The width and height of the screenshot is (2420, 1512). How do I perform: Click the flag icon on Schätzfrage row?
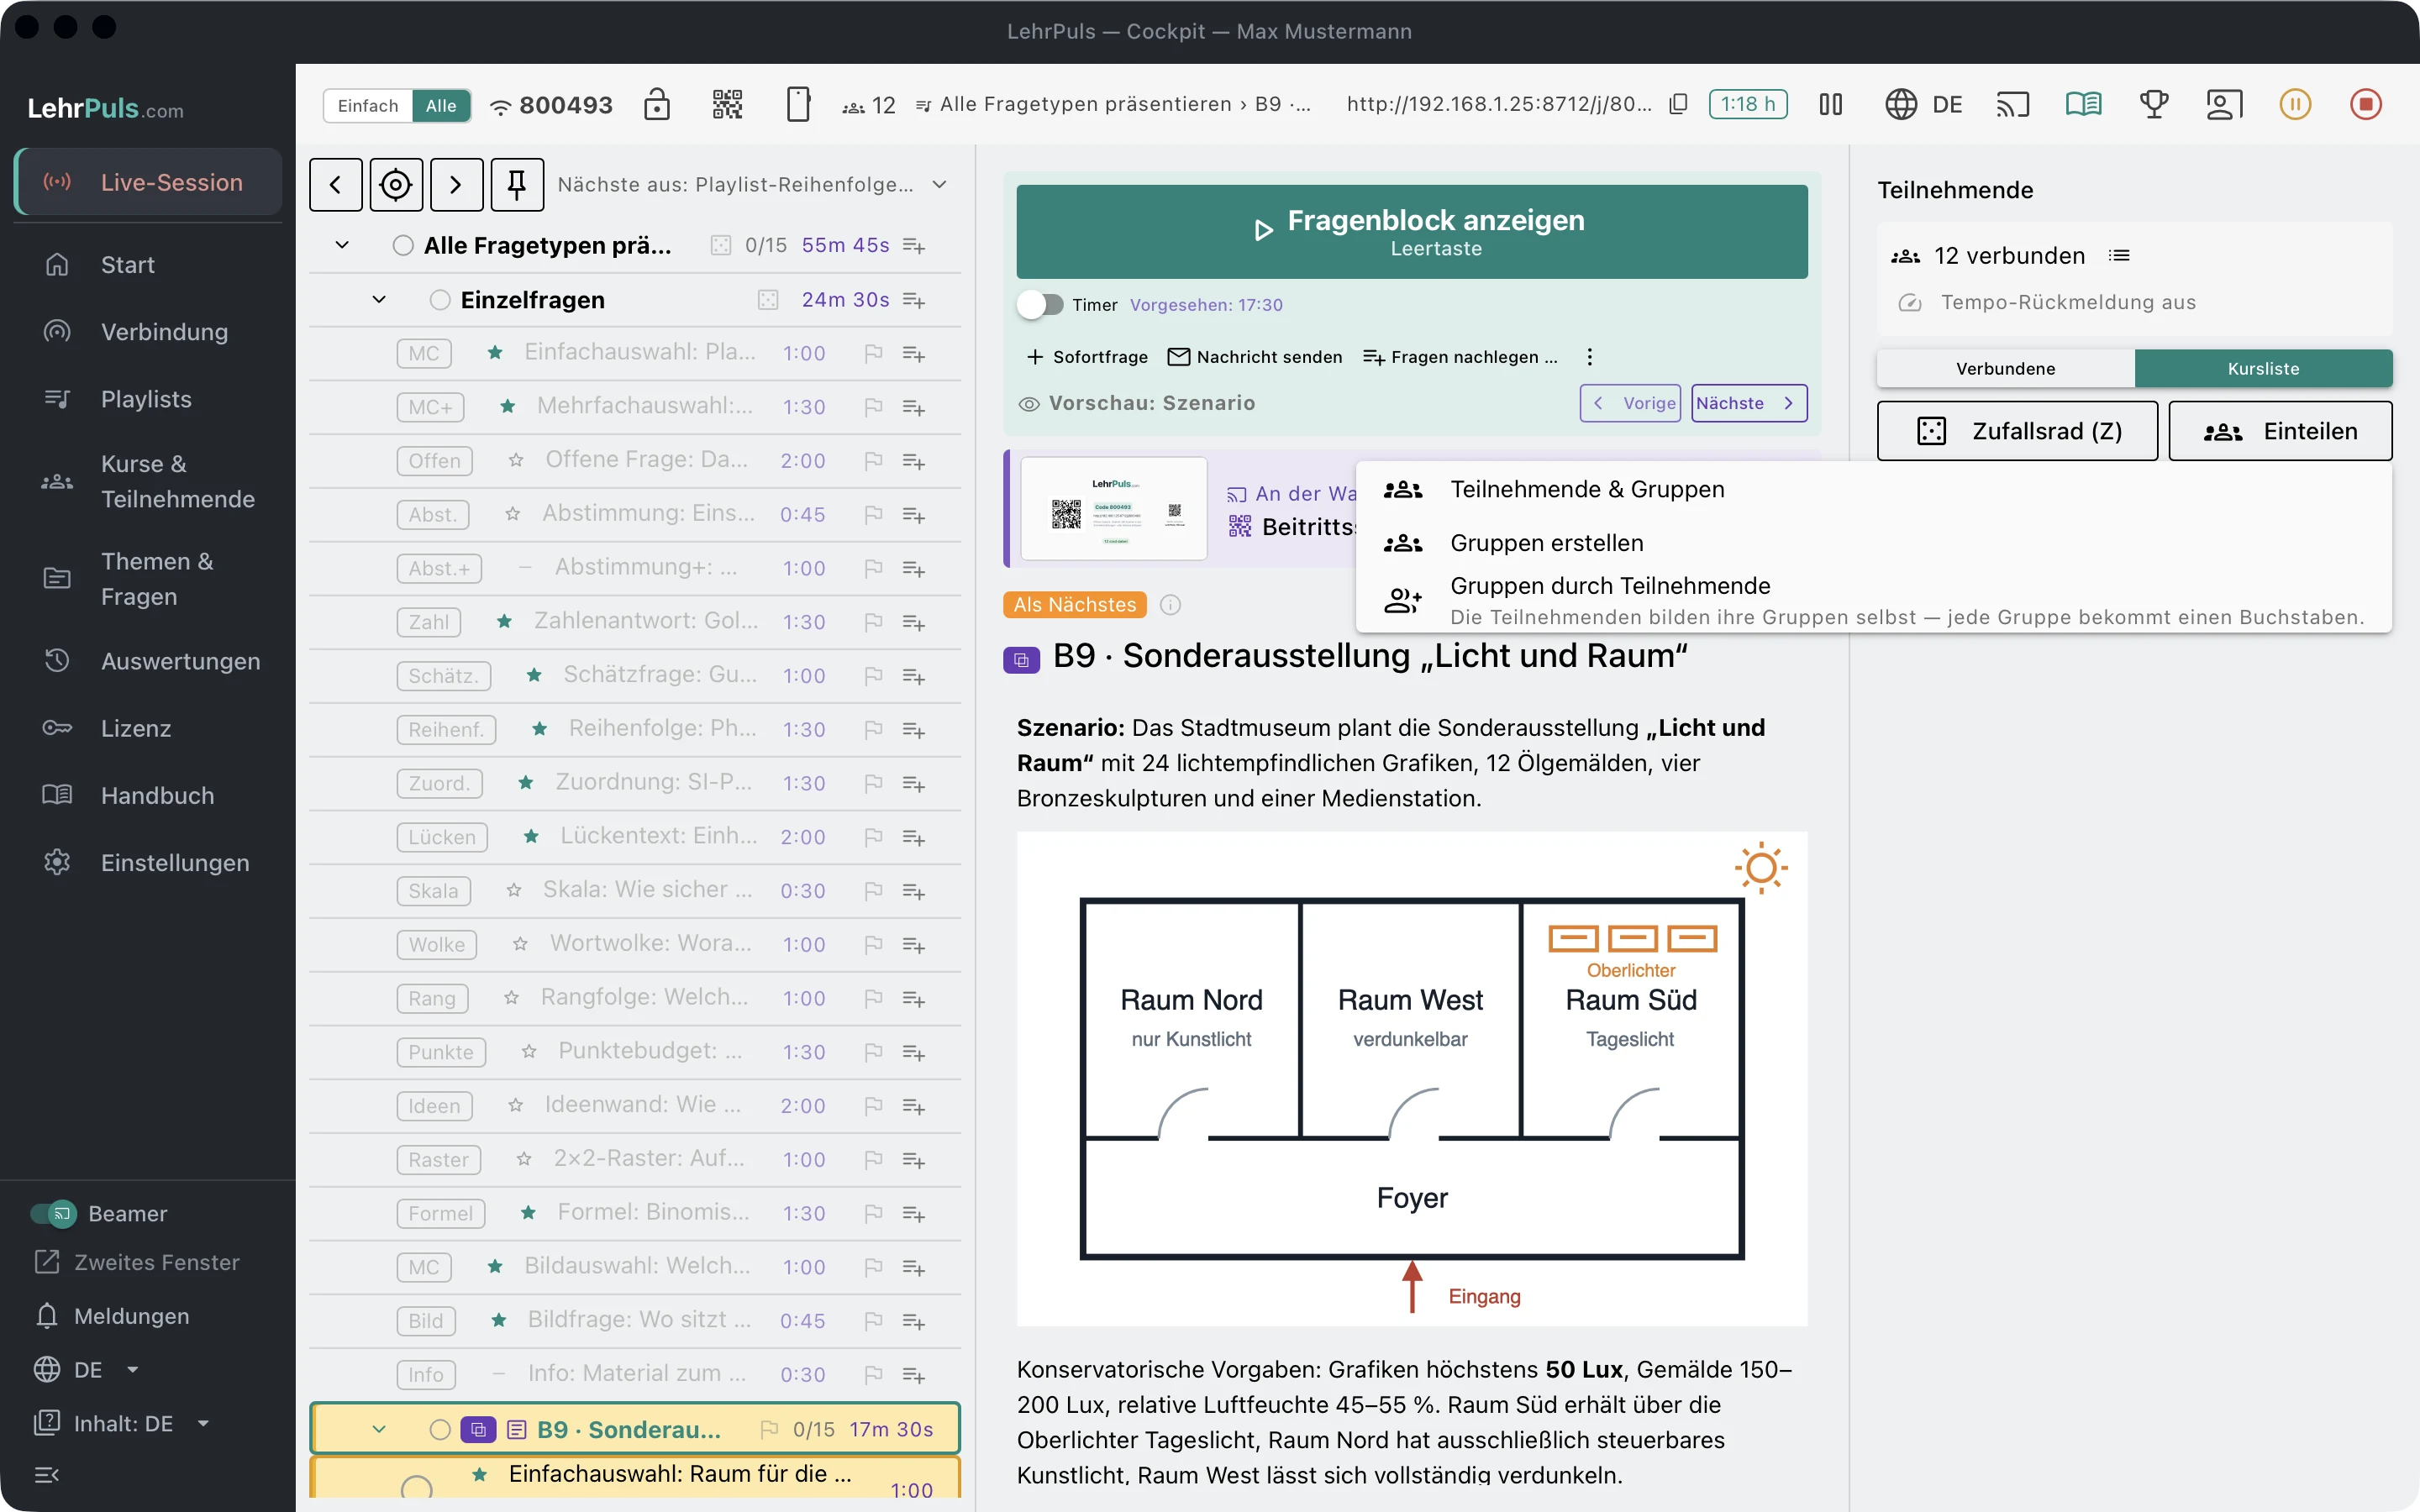tap(873, 676)
